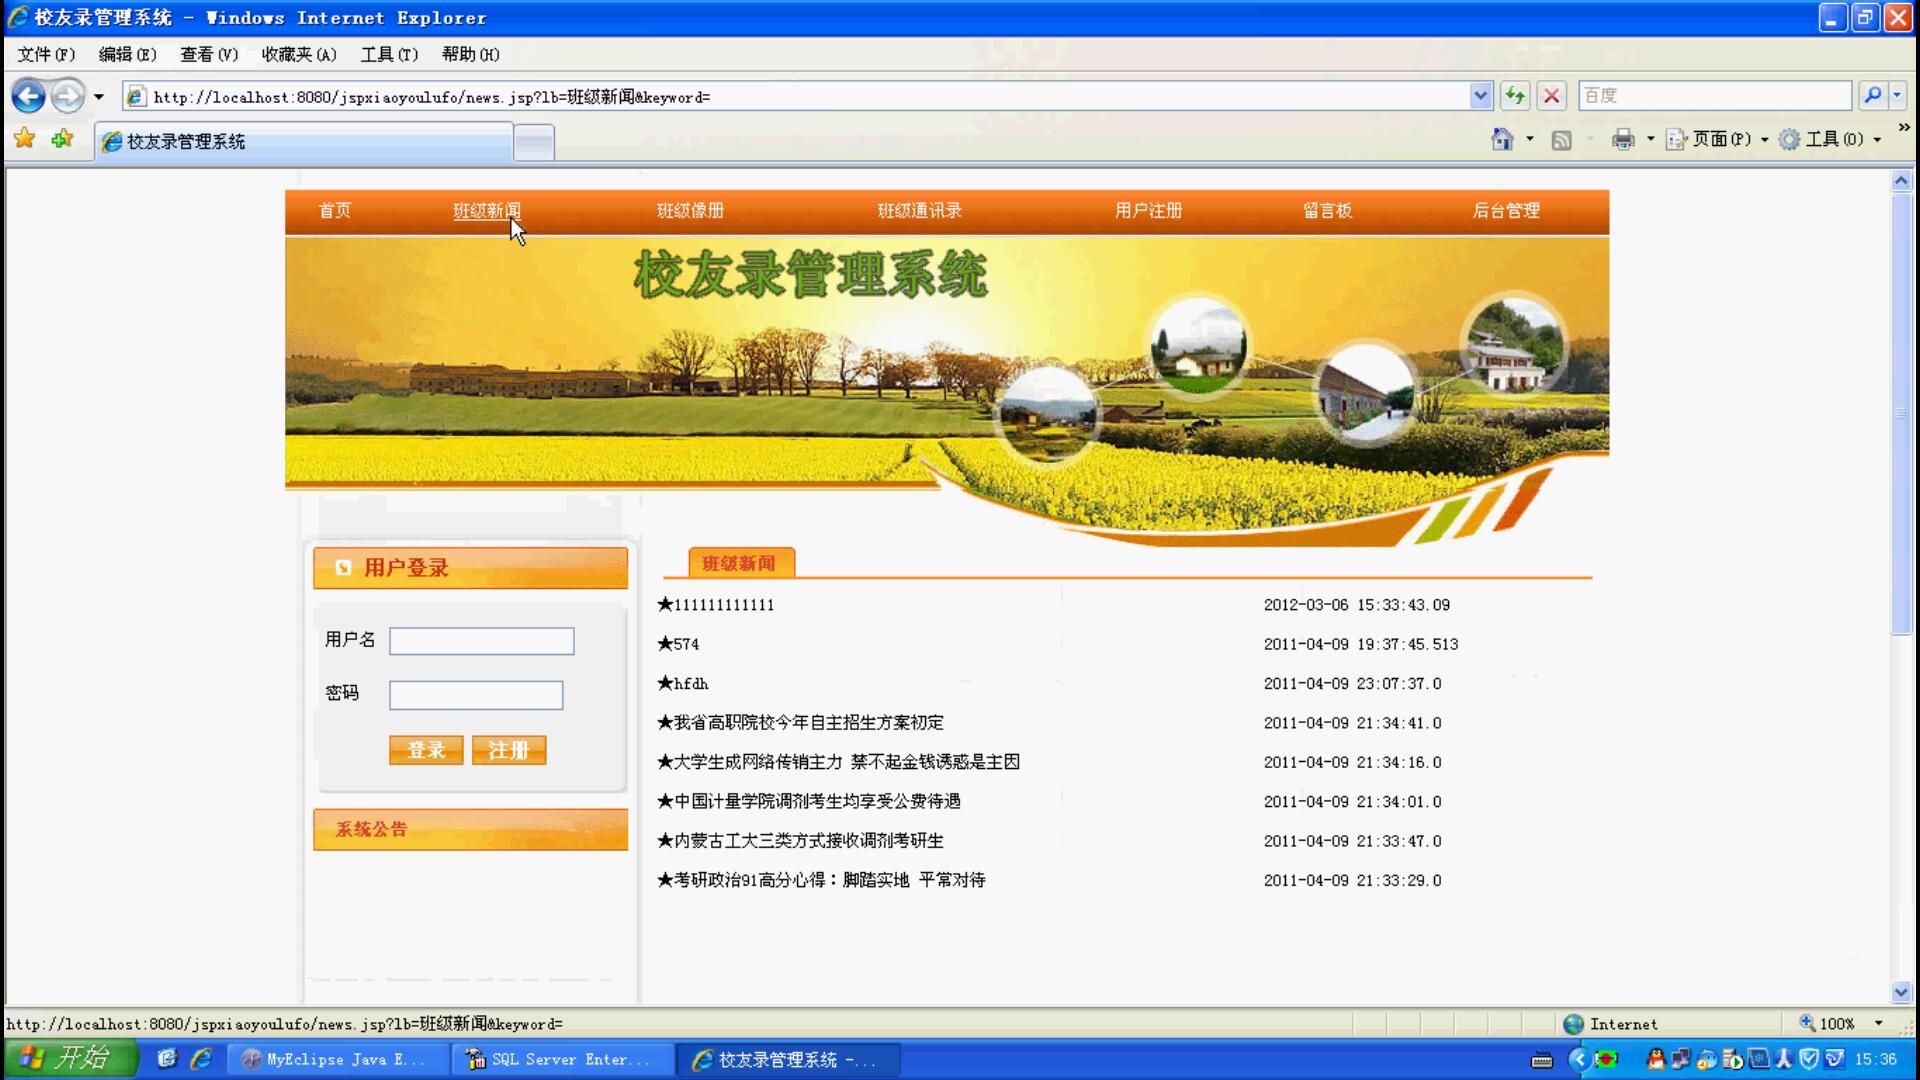
Task: Expand hidden tray icons arrow
Action: pos(1578,1059)
